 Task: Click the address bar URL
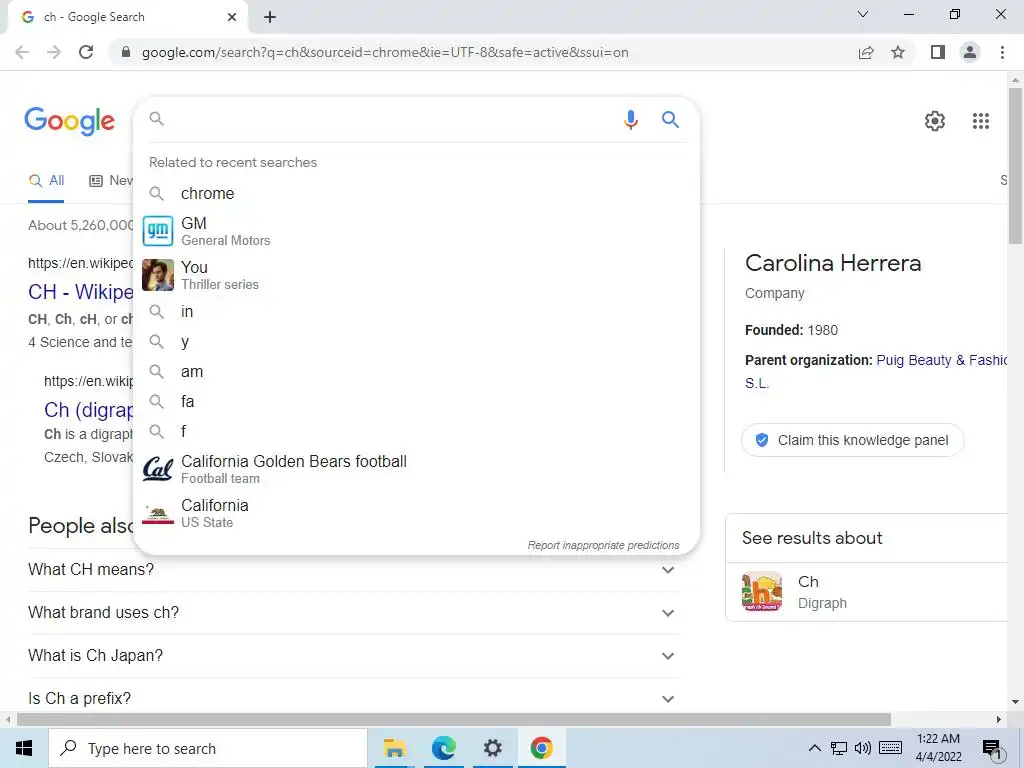point(385,52)
